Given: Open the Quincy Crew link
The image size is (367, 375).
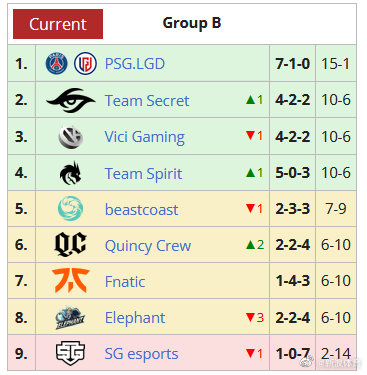Looking at the screenshot, I should click(148, 246).
